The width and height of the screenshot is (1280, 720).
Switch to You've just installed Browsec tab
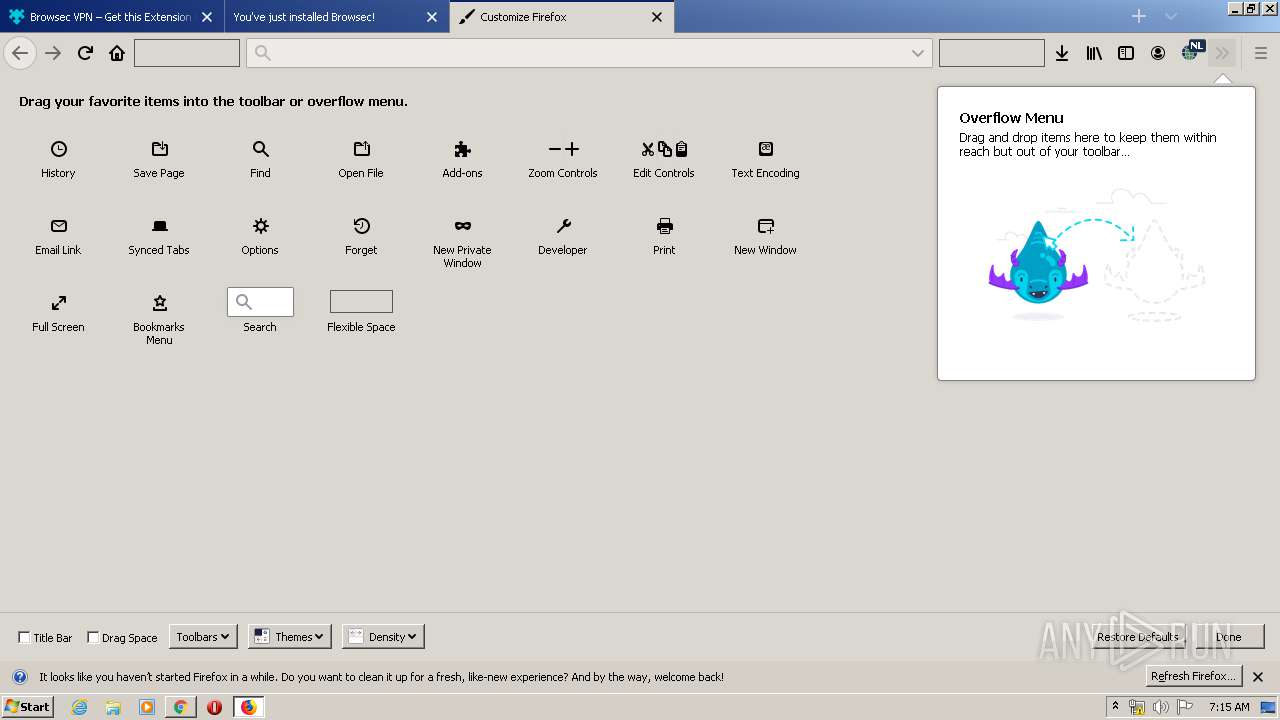click(335, 17)
